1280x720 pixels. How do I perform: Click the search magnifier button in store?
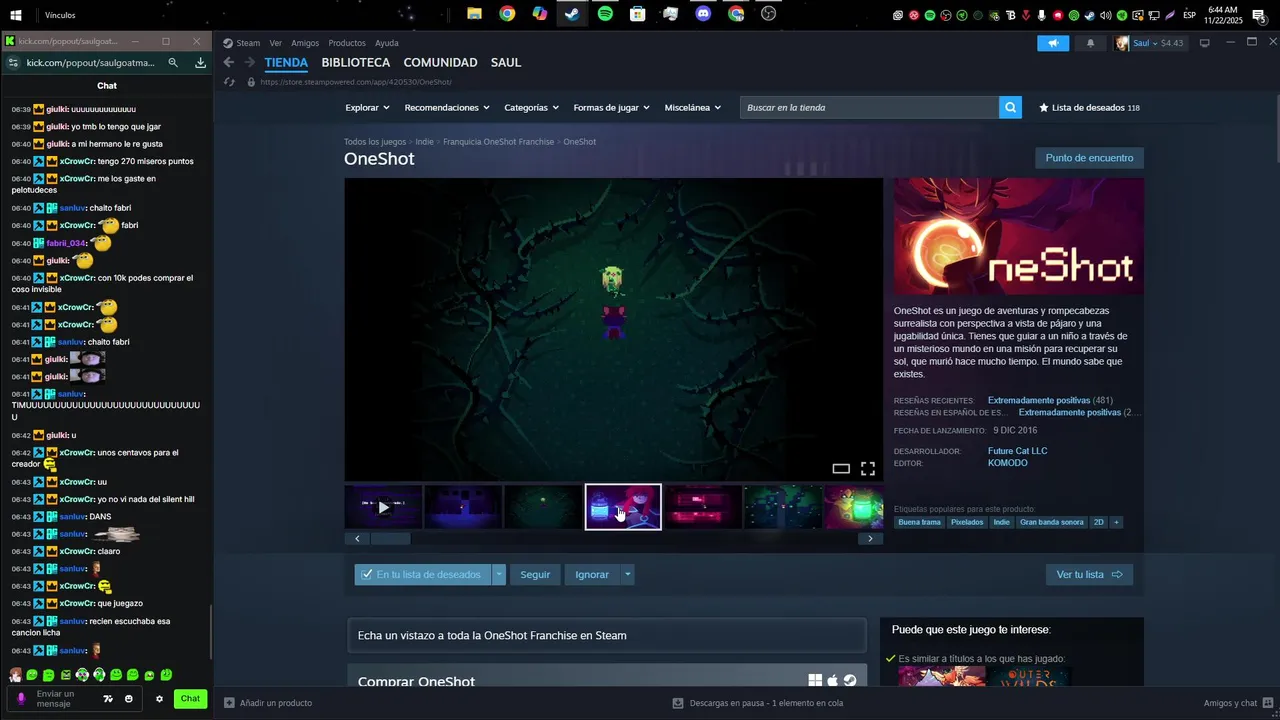[1010, 107]
